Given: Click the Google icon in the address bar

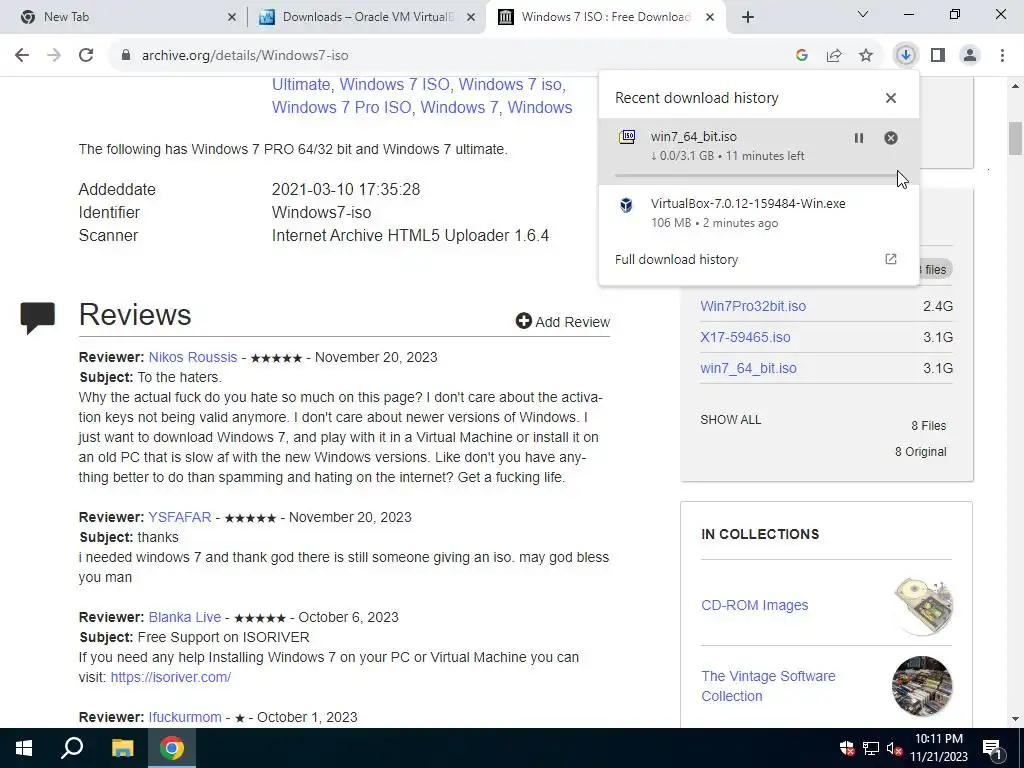Looking at the screenshot, I should (x=802, y=56).
